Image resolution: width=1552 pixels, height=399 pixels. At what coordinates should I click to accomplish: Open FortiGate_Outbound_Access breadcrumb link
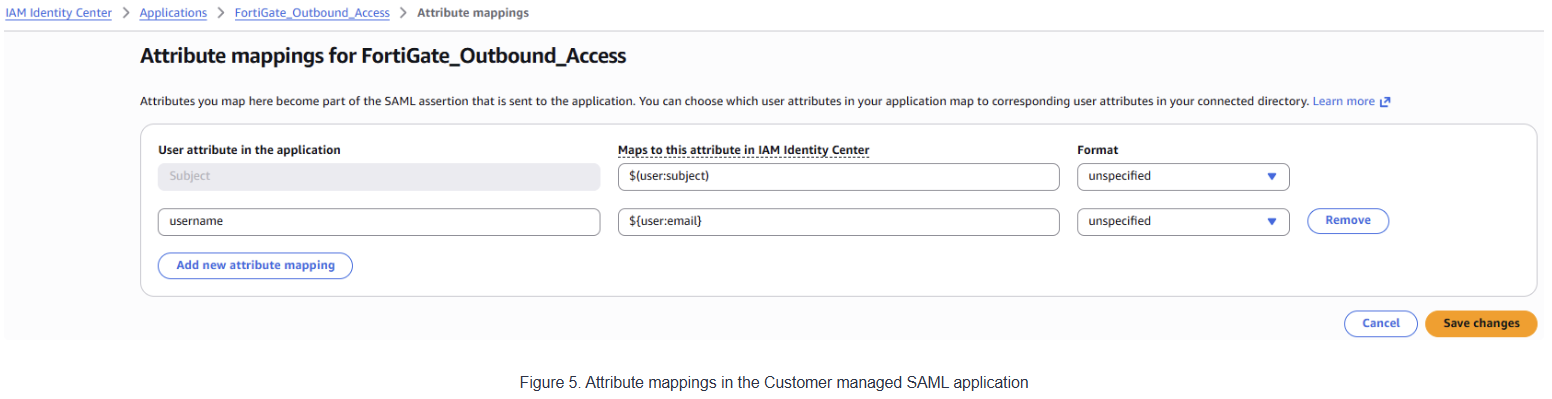click(312, 13)
